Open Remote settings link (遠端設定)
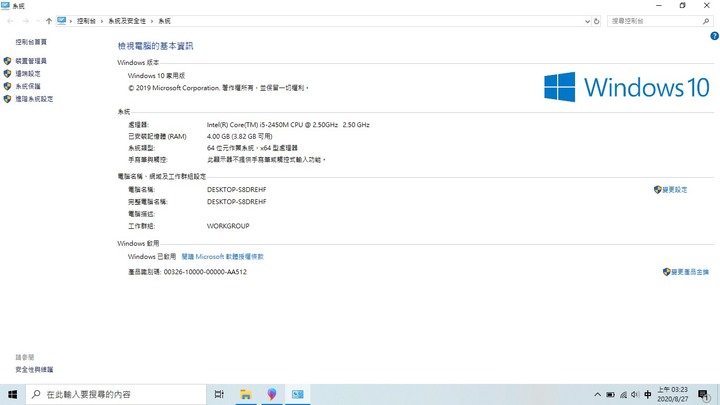Screen dimensions: 720x405 pyautogui.click(x=28, y=73)
